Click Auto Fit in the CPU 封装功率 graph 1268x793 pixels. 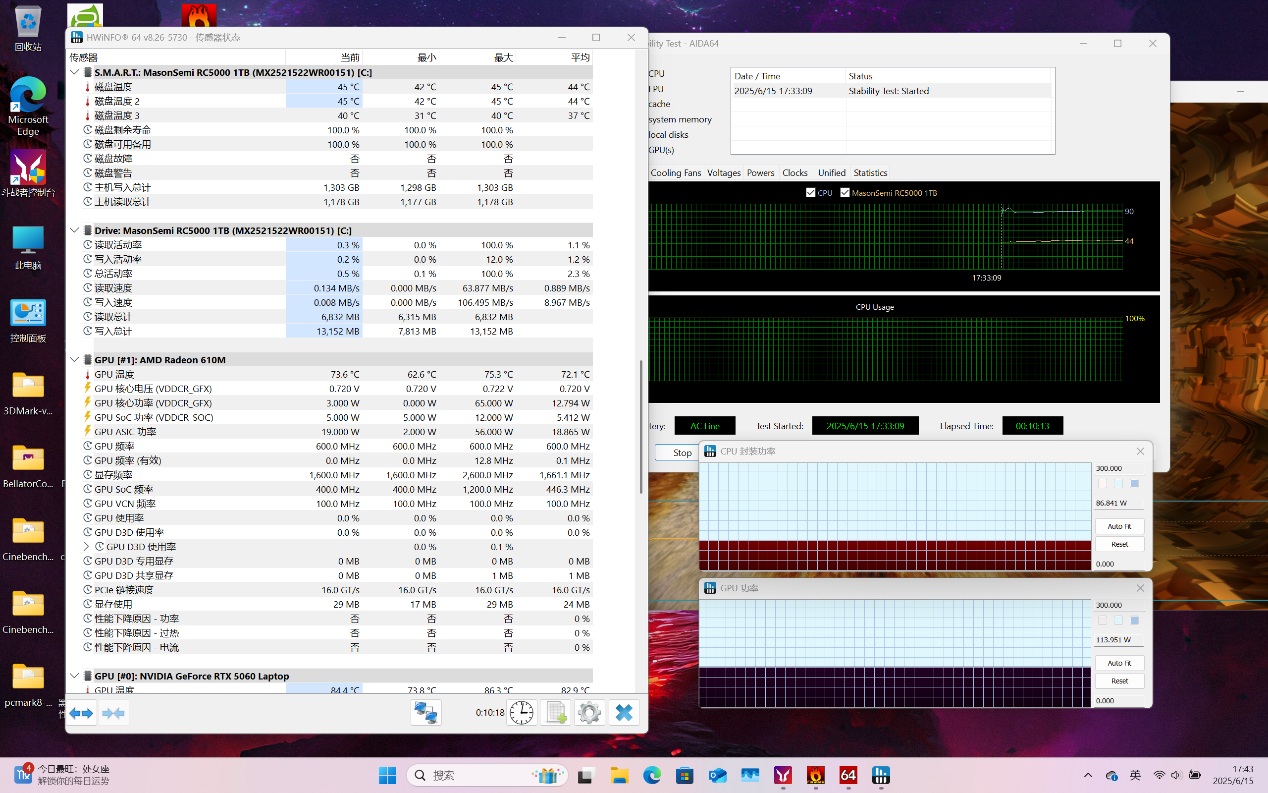pos(1119,527)
